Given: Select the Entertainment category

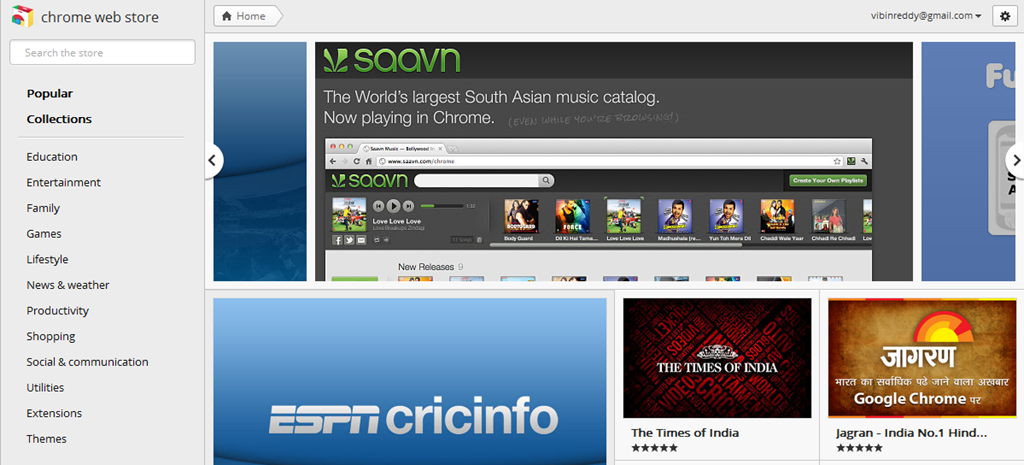Looking at the screenshot, I should point(63,182).
